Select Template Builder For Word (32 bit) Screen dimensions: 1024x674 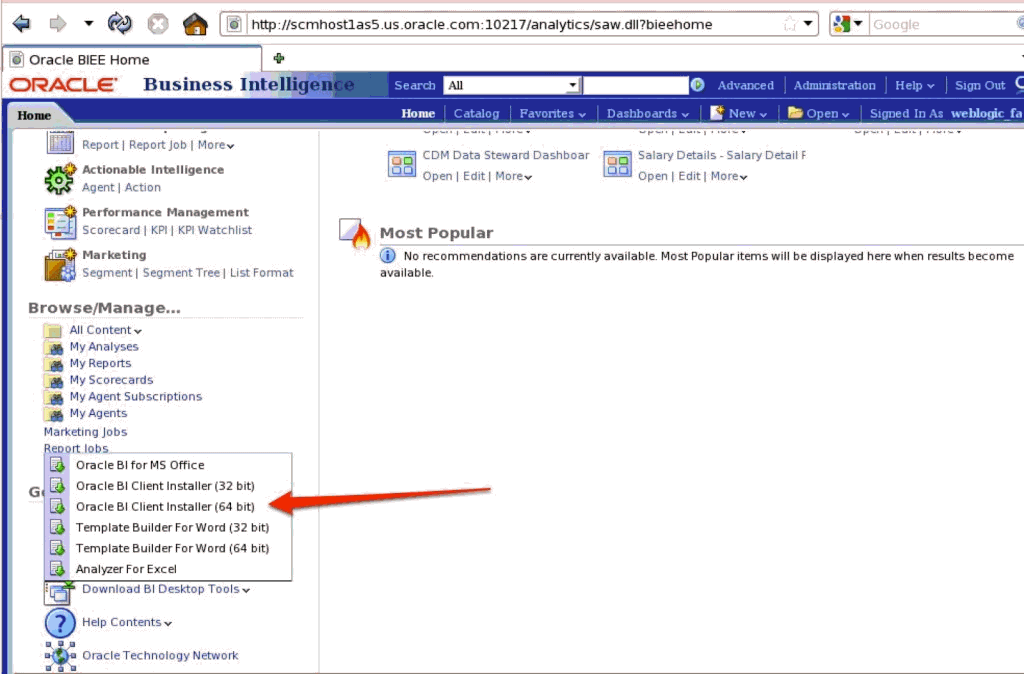point(168,528)
